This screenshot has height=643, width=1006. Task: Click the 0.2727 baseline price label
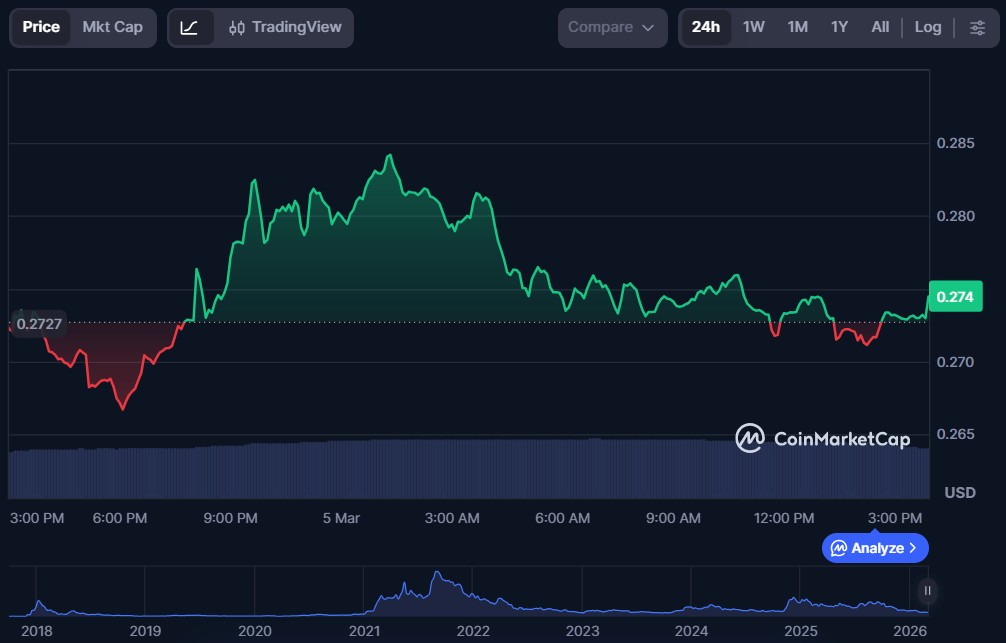coord(38,323)
